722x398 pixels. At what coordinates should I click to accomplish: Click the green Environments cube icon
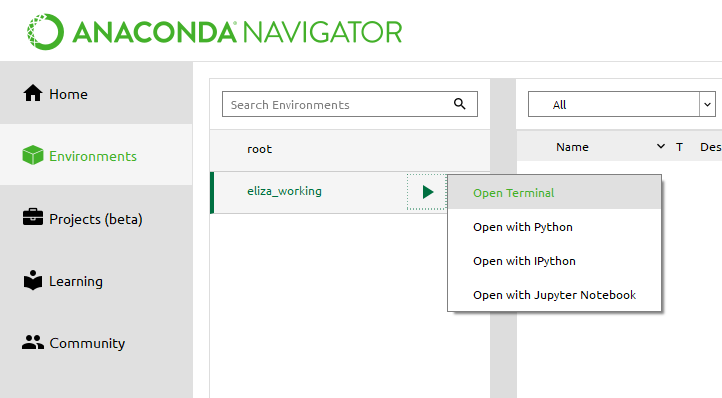point(33,155)
